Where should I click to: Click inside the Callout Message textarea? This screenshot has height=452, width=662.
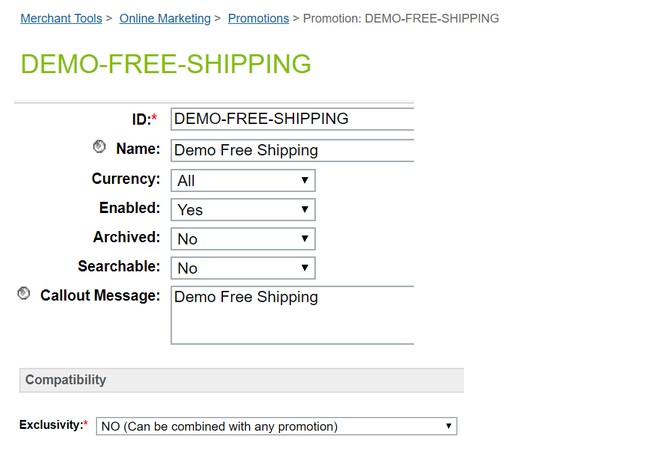(x=291, y=314)
